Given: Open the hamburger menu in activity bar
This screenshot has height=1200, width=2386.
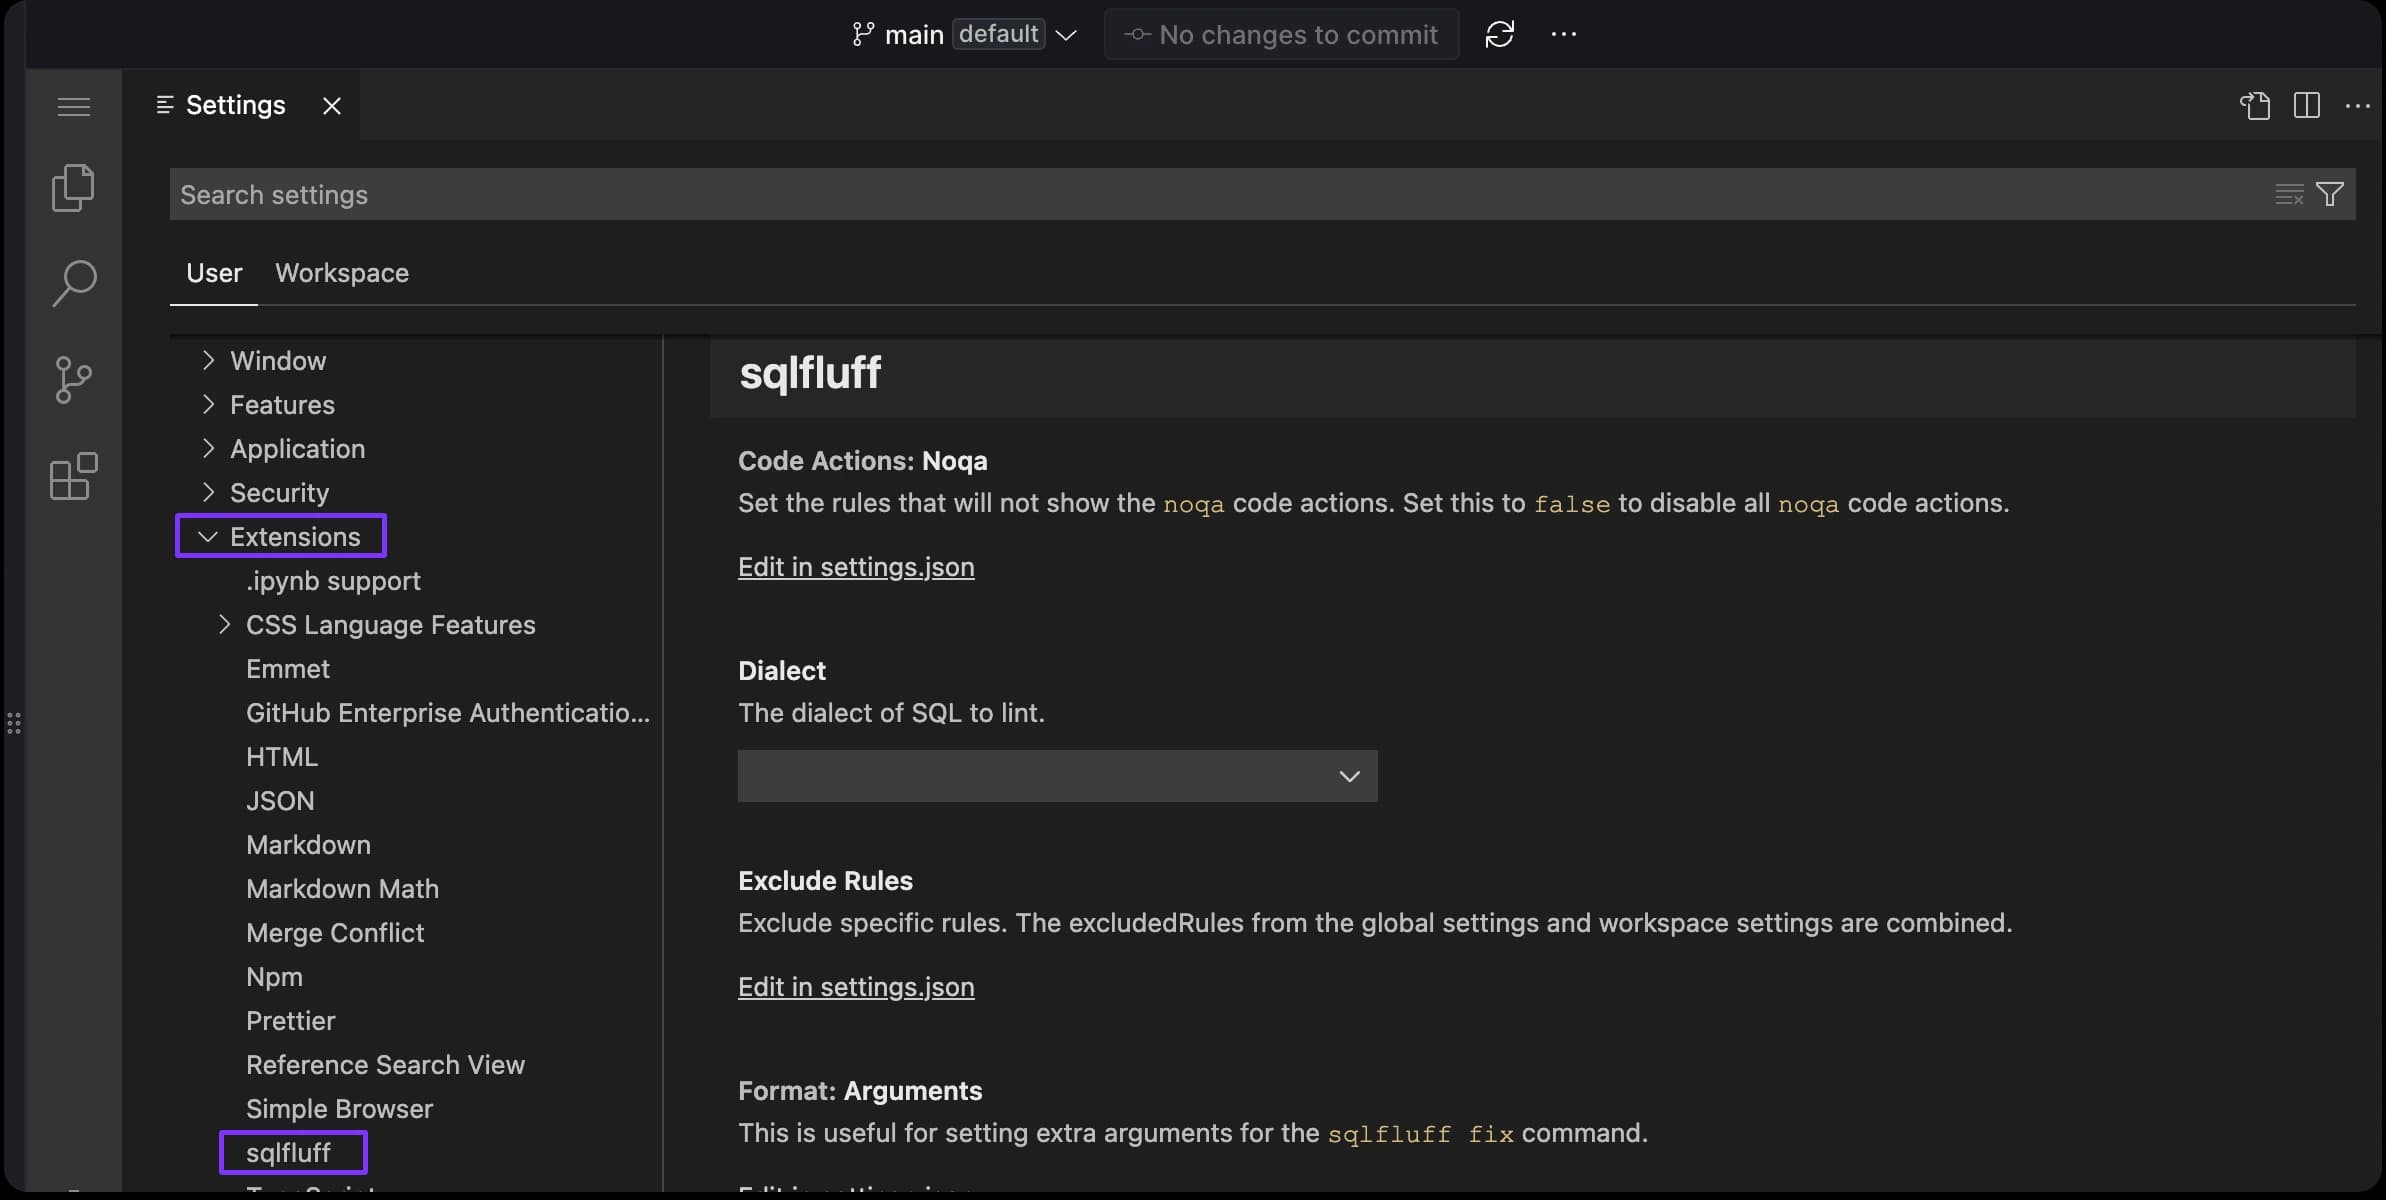Looking at the screenshot, I should pyautogui.click(x=74, y=106).
